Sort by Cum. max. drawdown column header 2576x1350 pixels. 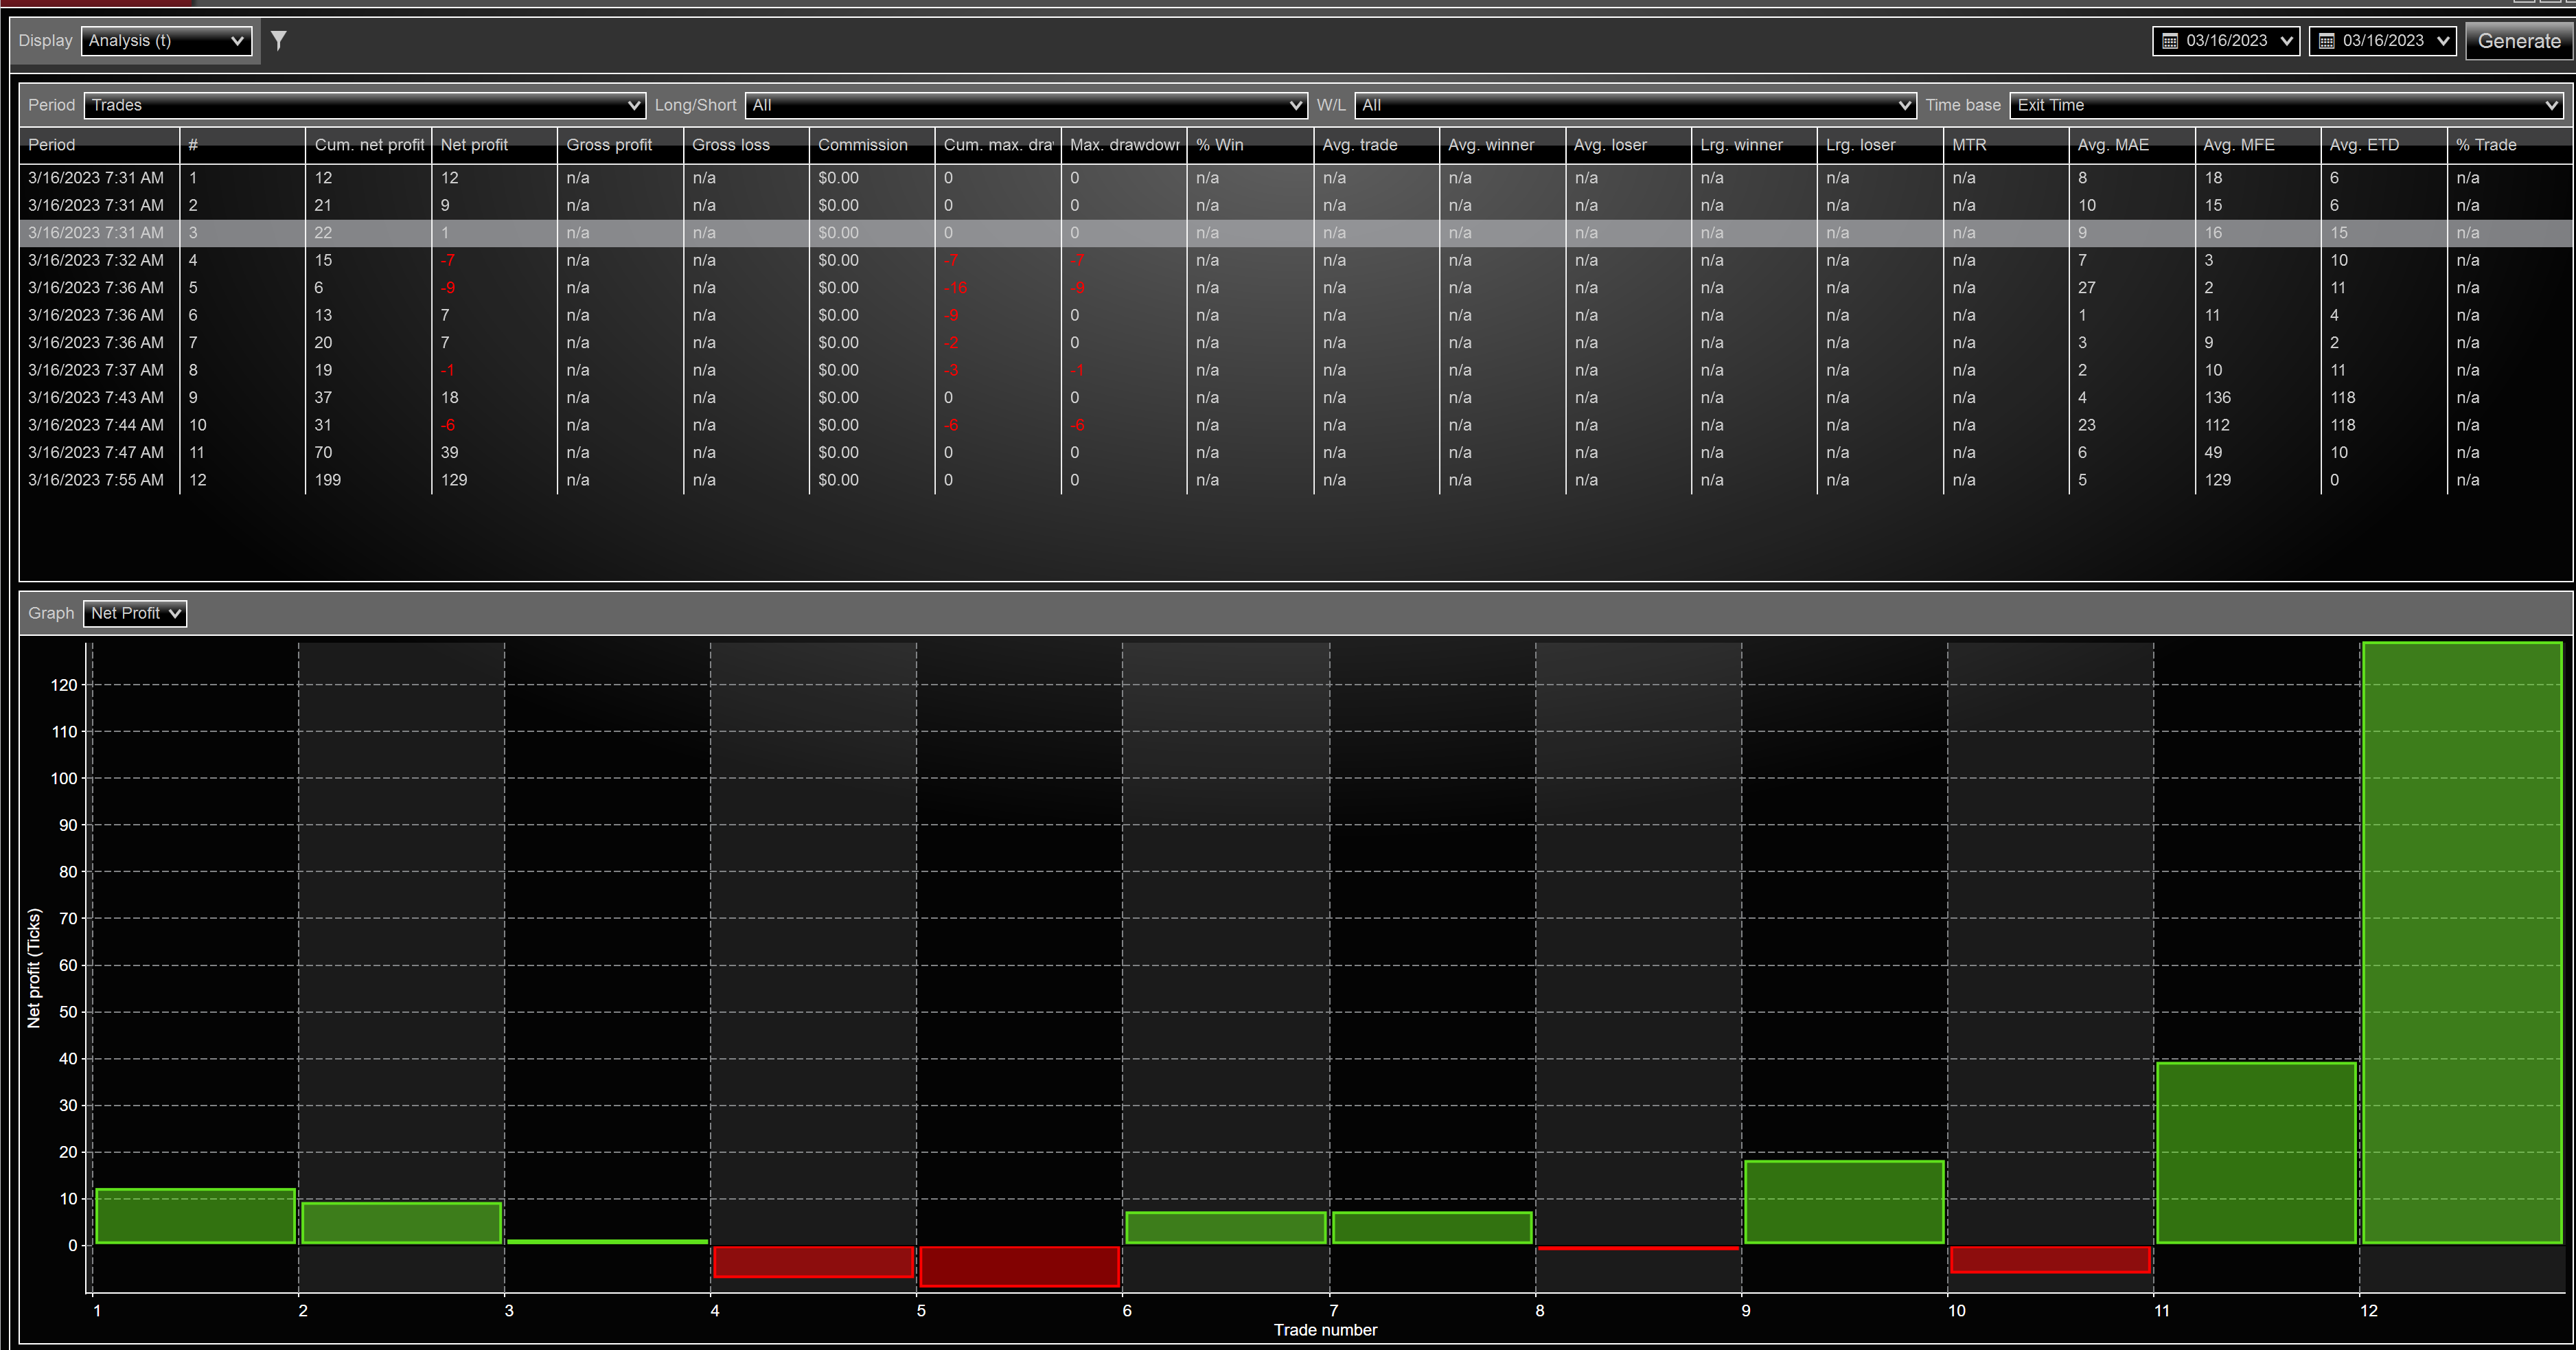(x=998, y=145)
